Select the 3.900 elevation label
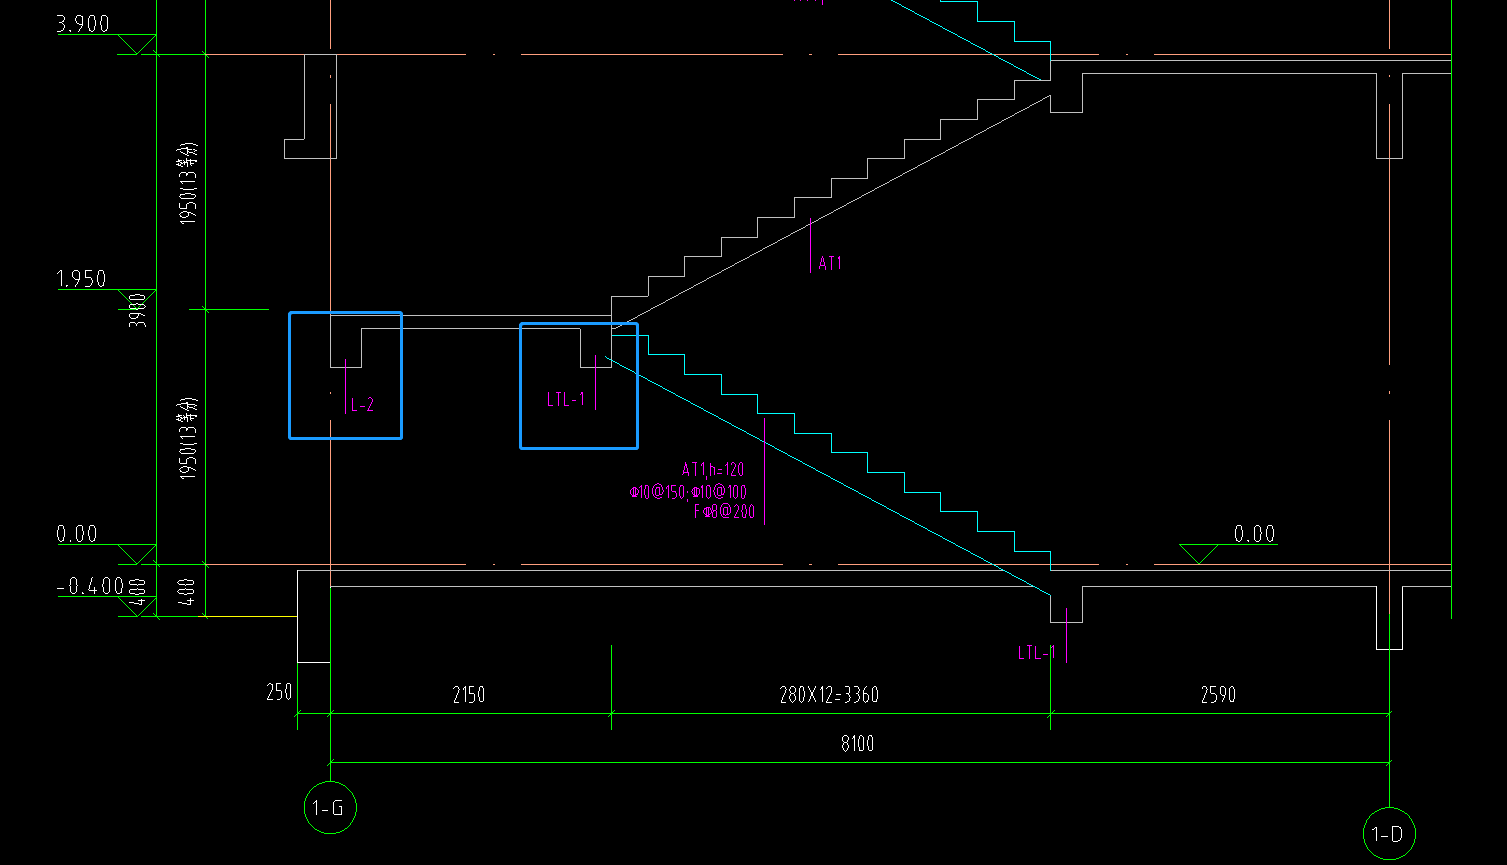This screenshot has width=1507, height=865. (83, 24)
